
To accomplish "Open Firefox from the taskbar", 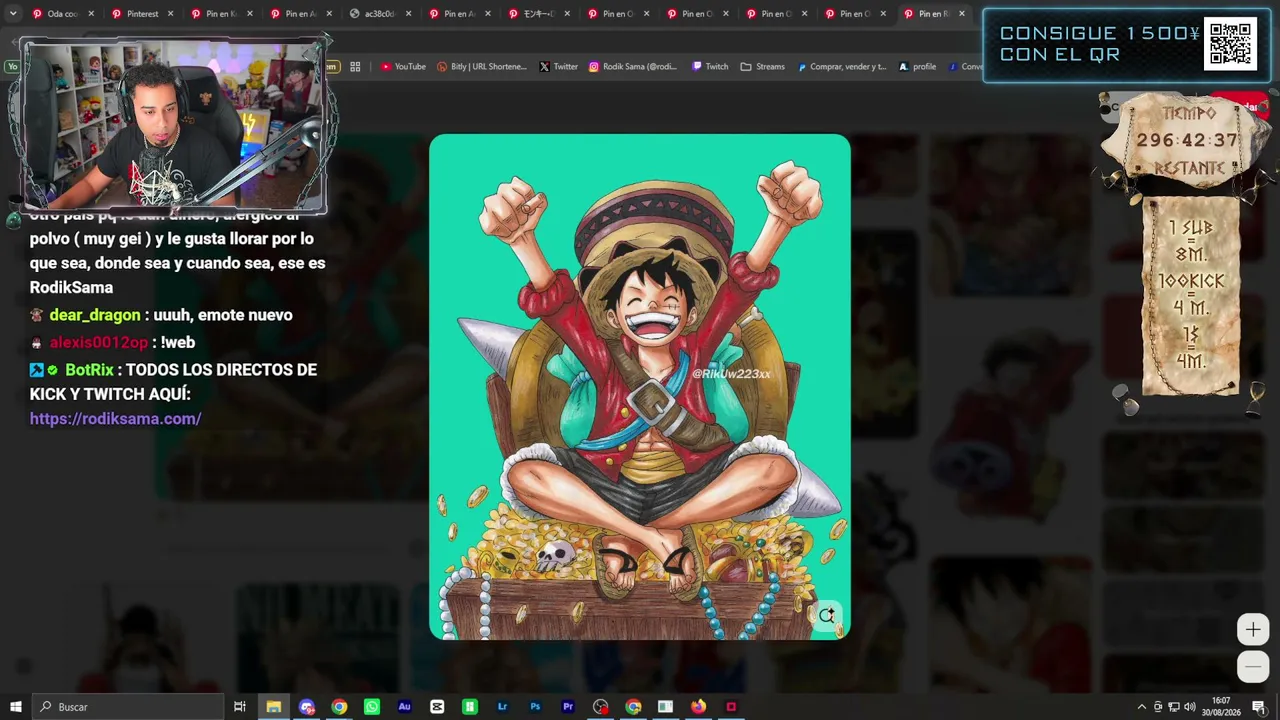I will click(x=698, y=707).
